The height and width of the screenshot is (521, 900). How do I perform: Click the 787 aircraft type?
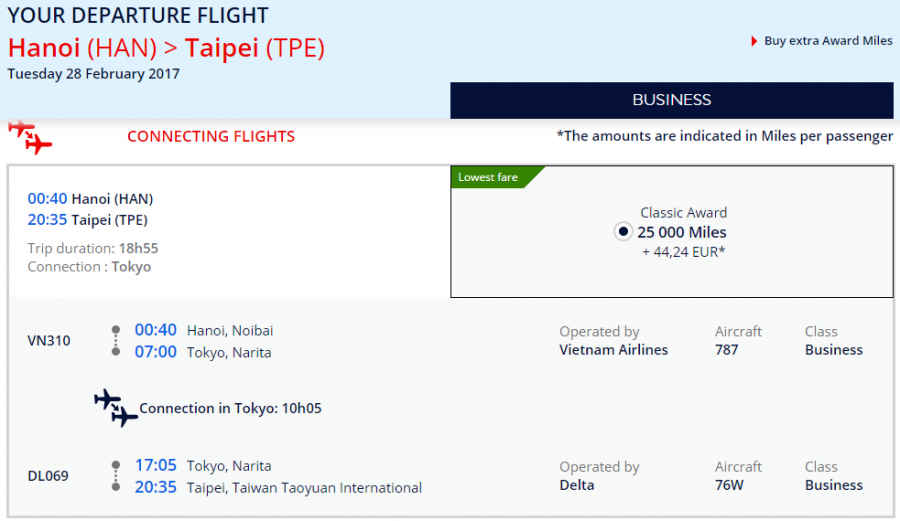click(x=727, y=350)
